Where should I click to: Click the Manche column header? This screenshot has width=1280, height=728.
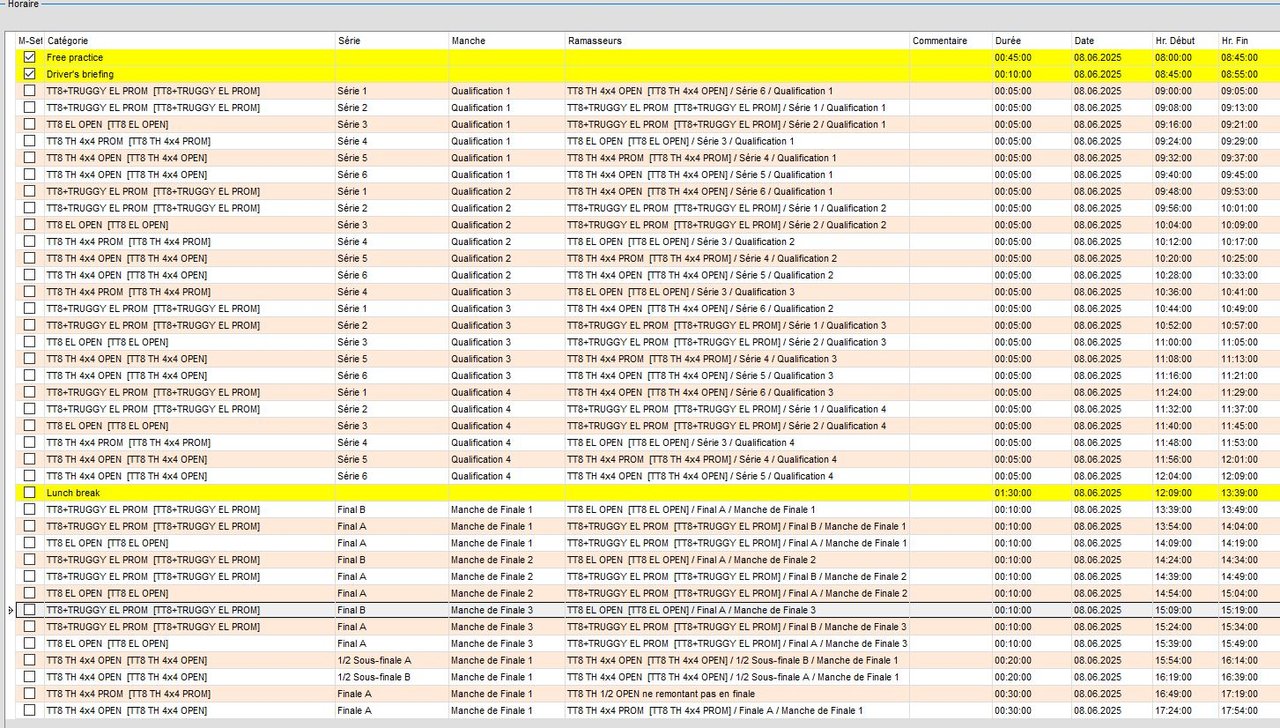tap(506, 41)
